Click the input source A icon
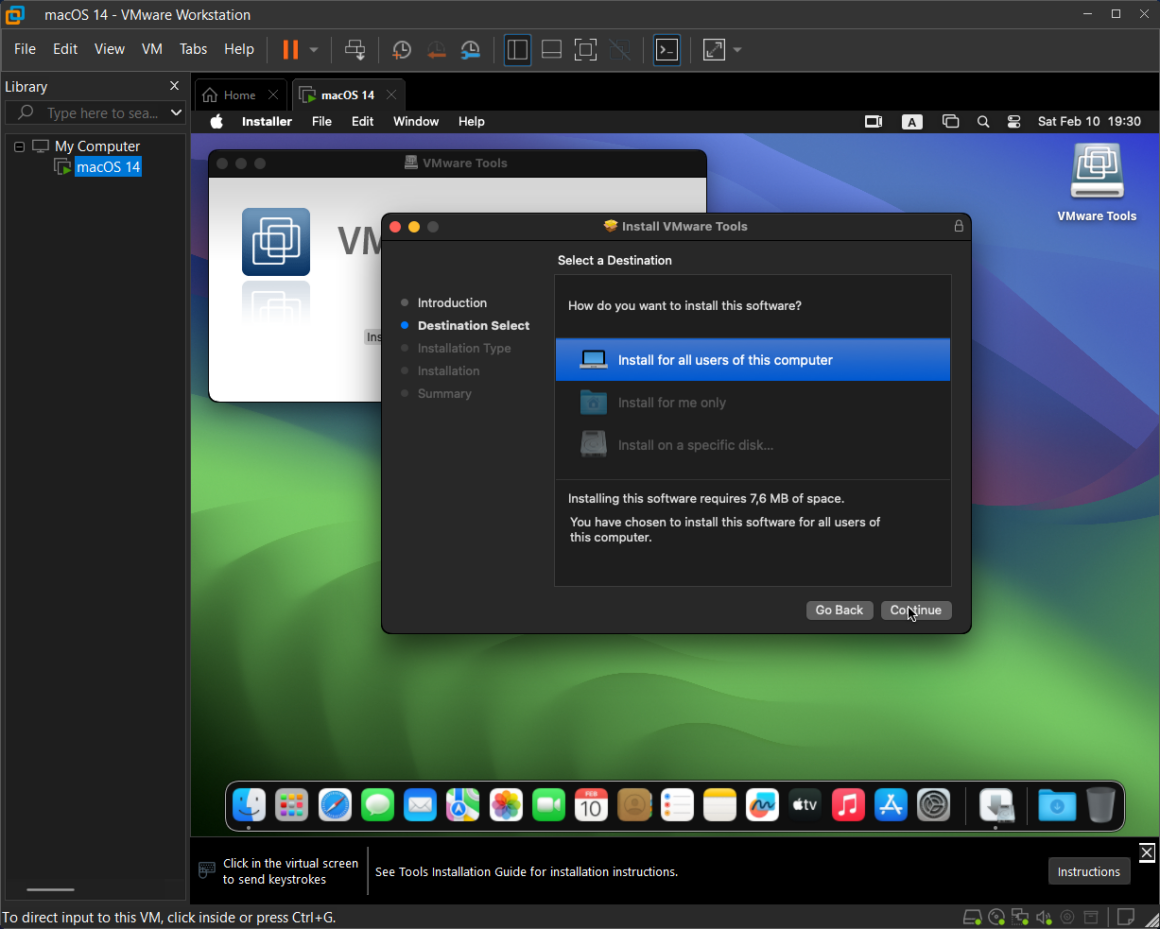1160x929 pixels. (911, 121)
